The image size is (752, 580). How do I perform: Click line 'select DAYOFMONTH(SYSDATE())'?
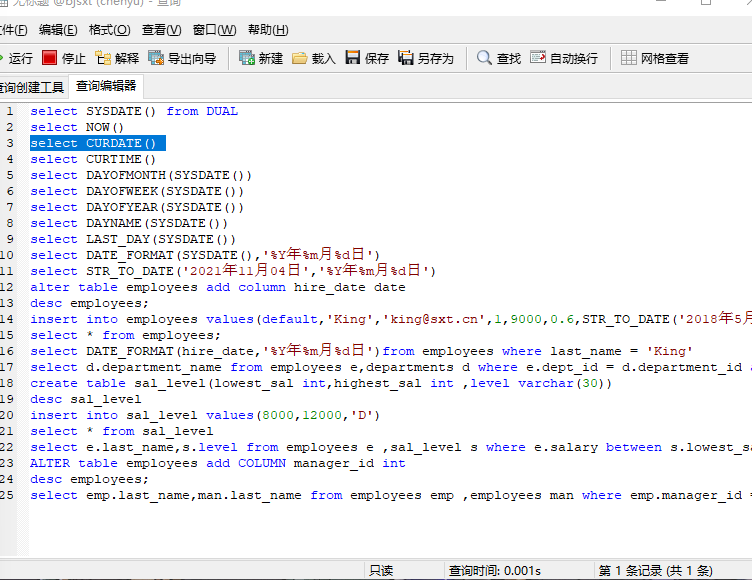tap(141, 175)
